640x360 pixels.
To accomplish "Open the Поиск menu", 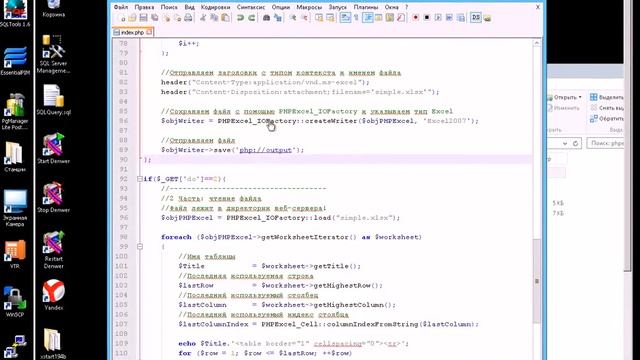I will pyautogui.click(x=169, y=7).
